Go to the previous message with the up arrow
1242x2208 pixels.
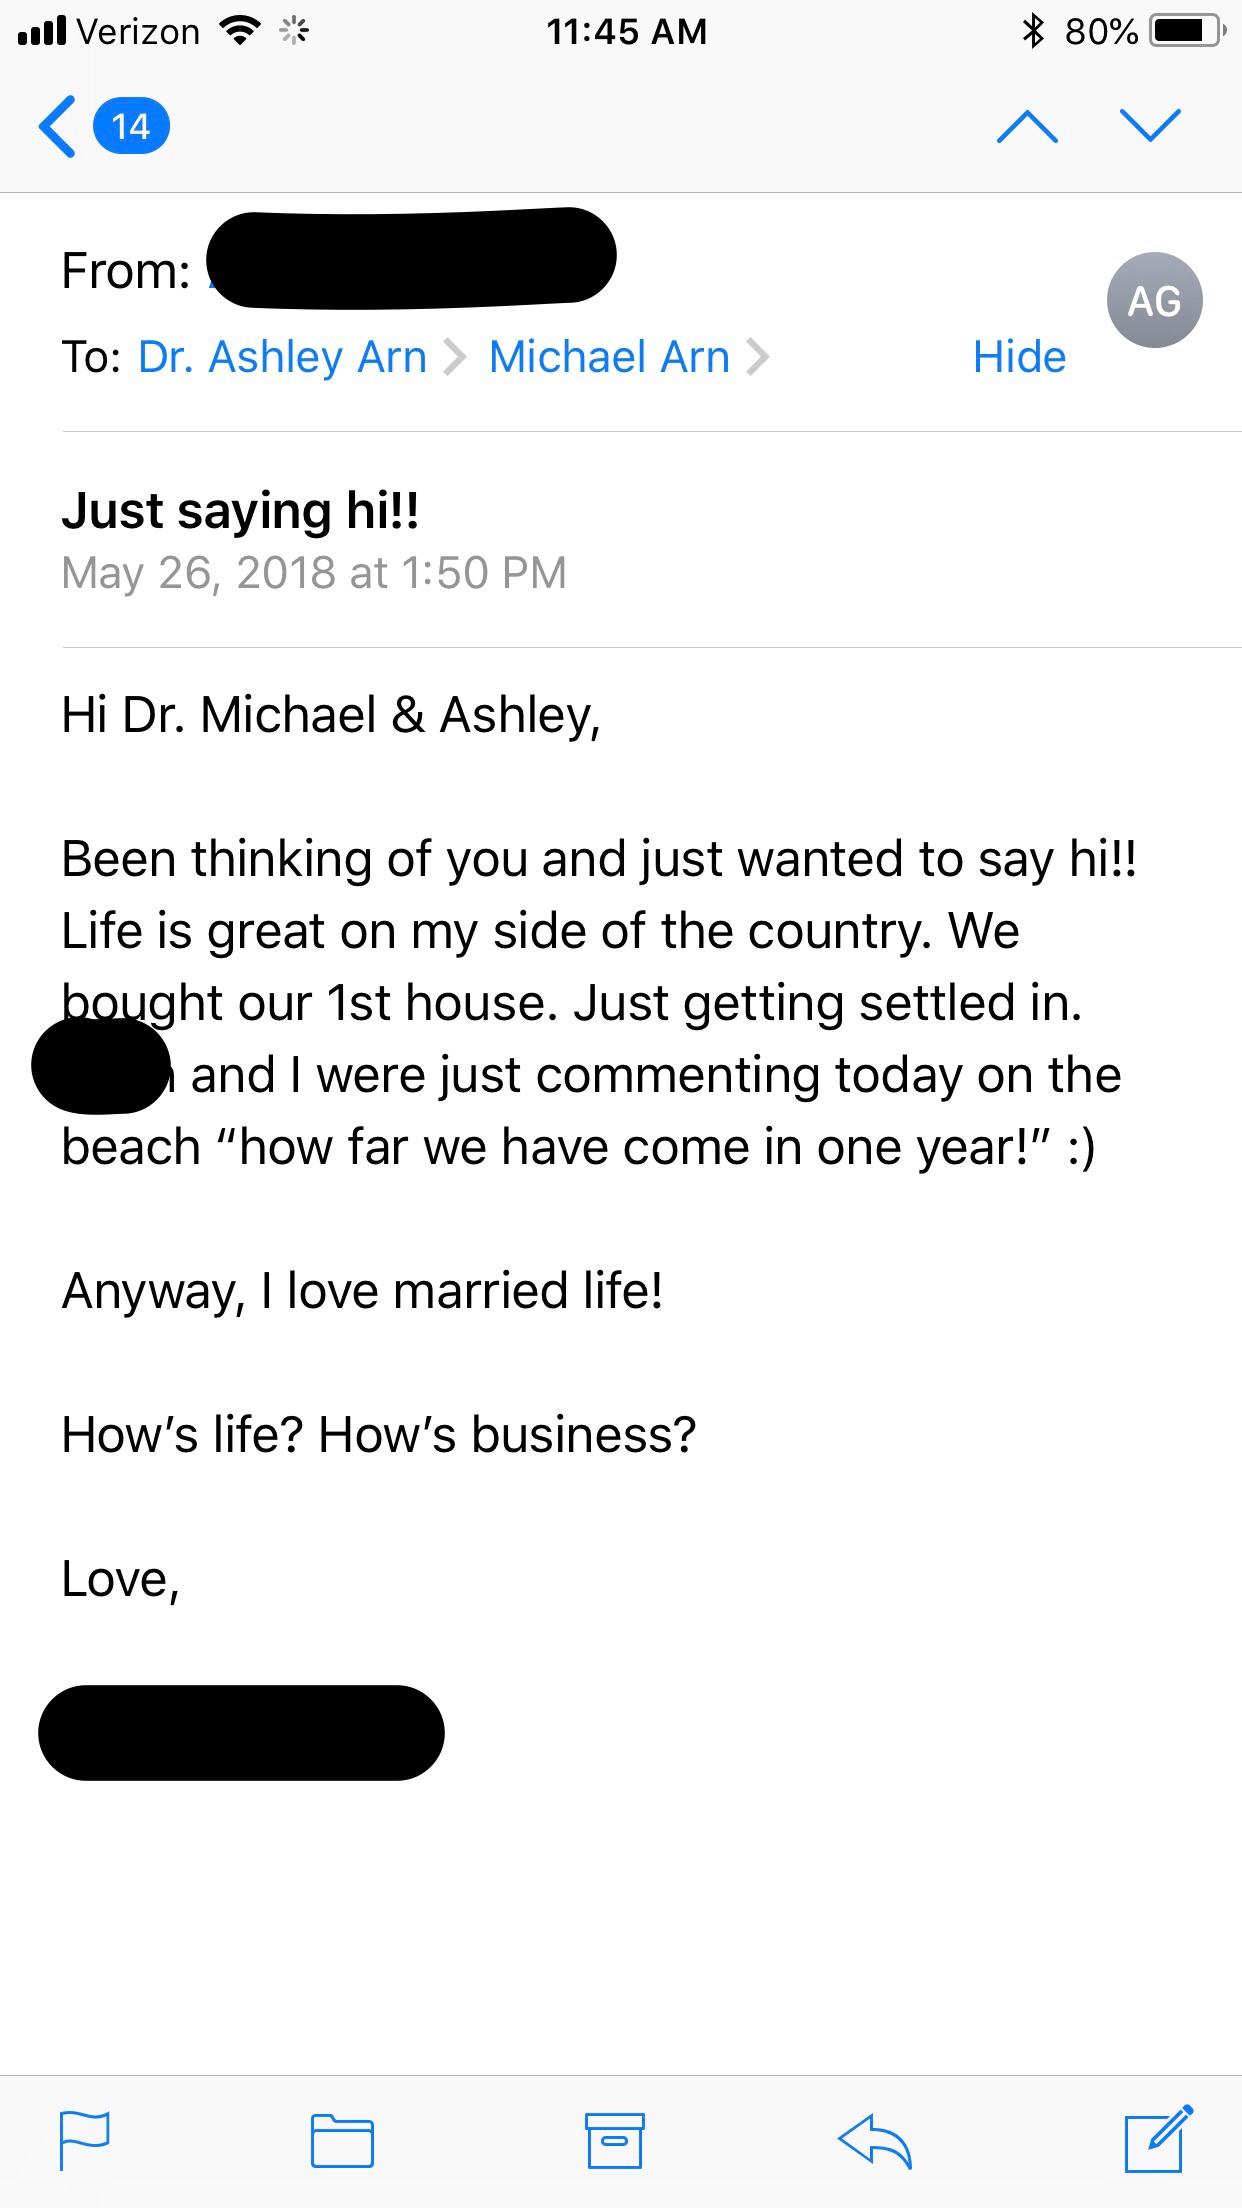click(1027, 127)
